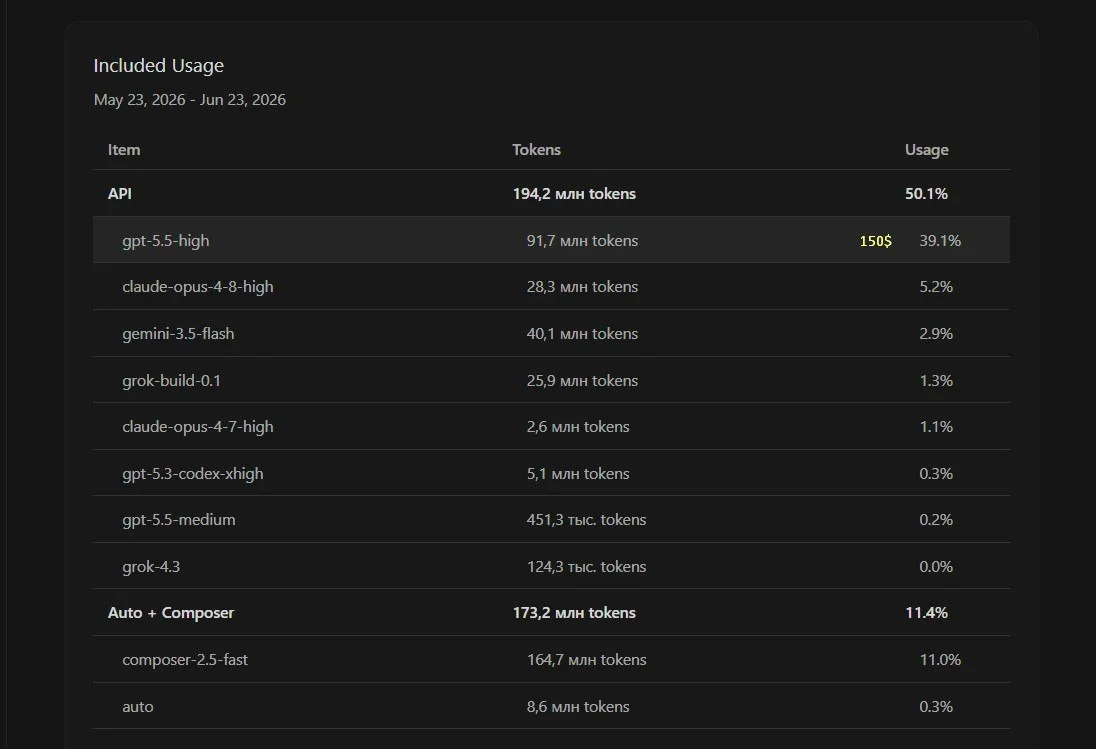Viewport: 1096px width, 749px height.
Task: Click the Item column header
Action: 124,150
